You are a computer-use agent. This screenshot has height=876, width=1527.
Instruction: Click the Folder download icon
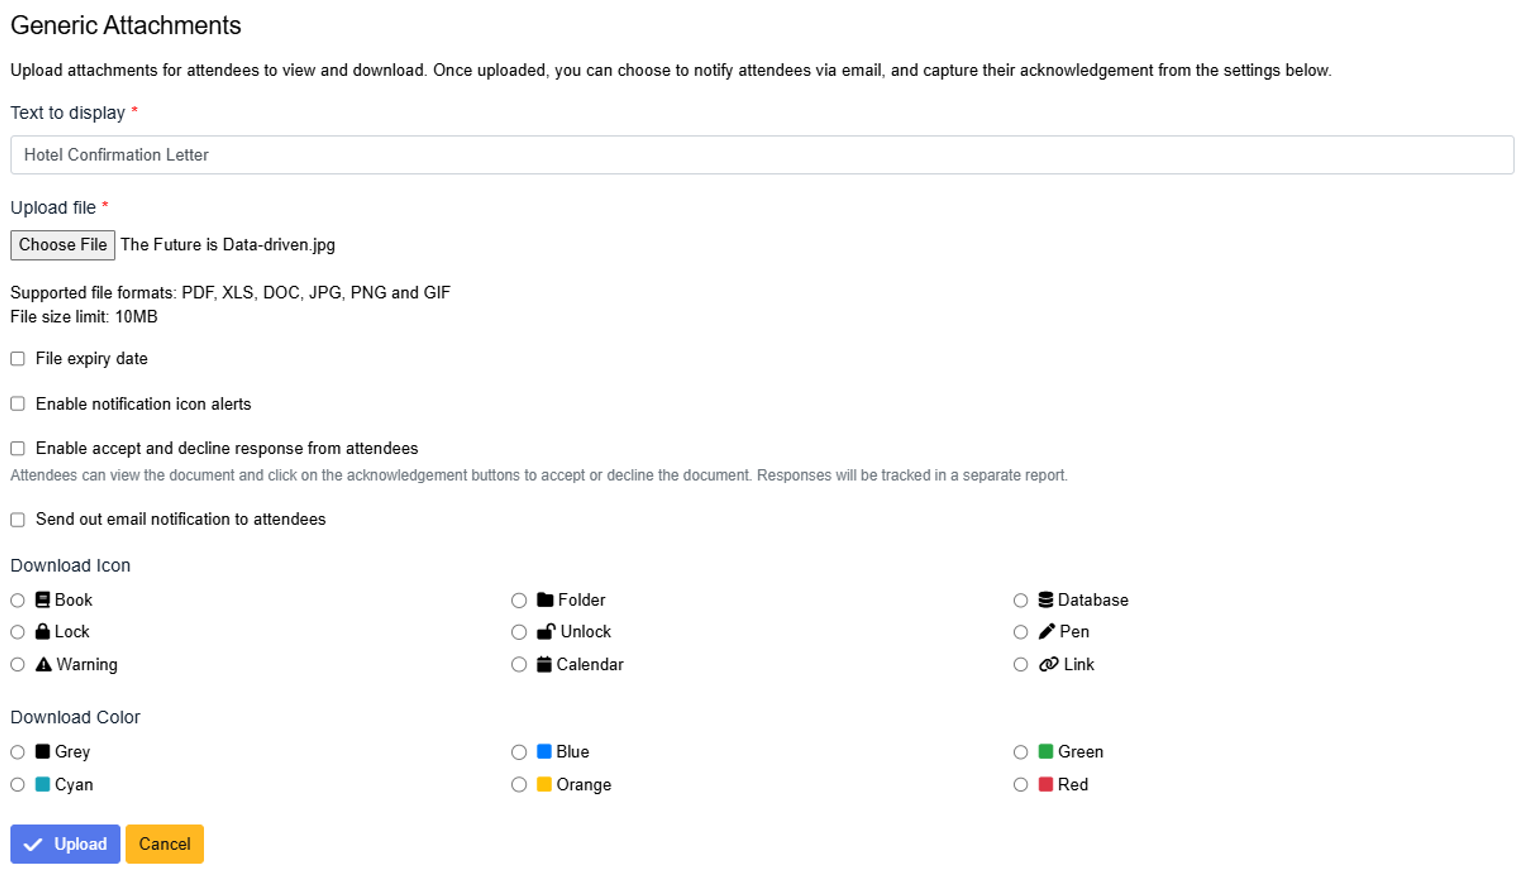pyautogui.click(x=545, y=600)
